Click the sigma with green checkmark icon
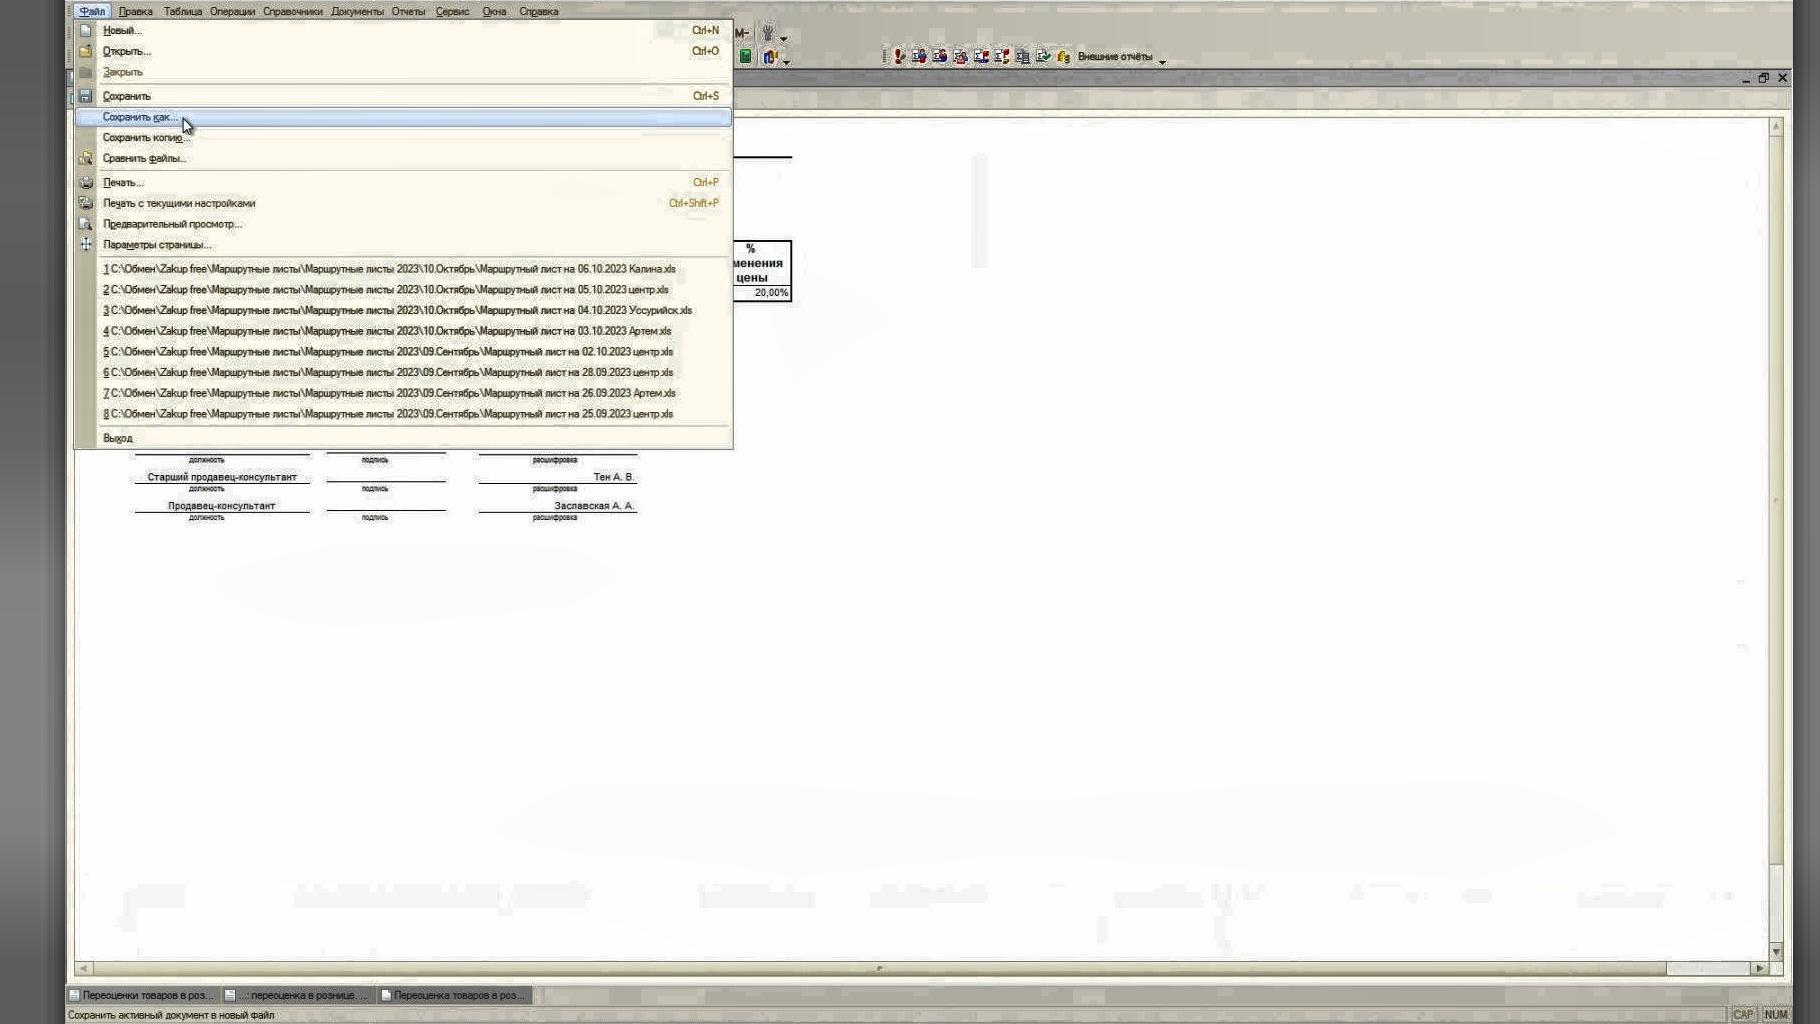This screenshot has height=1024, width=1820. point(1043,57)
